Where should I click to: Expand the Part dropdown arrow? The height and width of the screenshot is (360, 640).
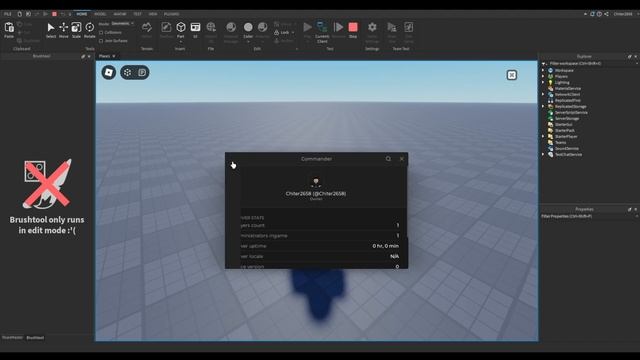pos(180,42)
